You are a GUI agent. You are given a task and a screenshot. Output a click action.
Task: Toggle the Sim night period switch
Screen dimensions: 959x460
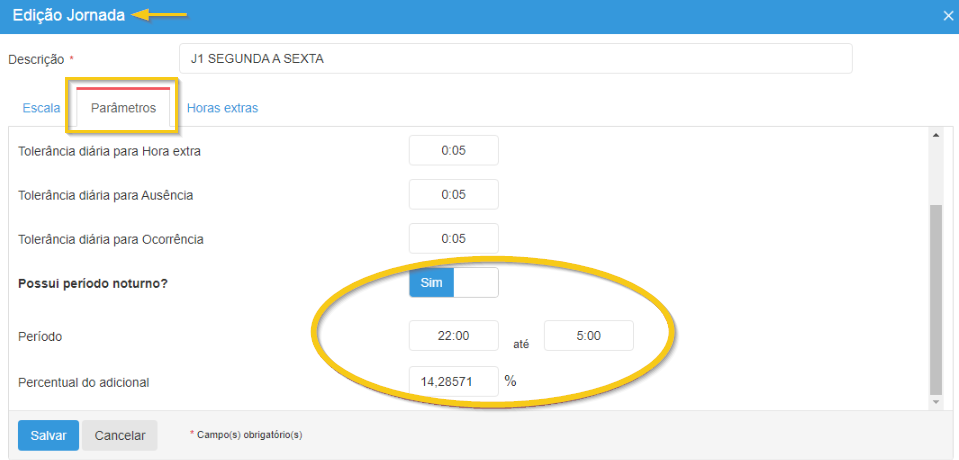(x=431, y=283)
